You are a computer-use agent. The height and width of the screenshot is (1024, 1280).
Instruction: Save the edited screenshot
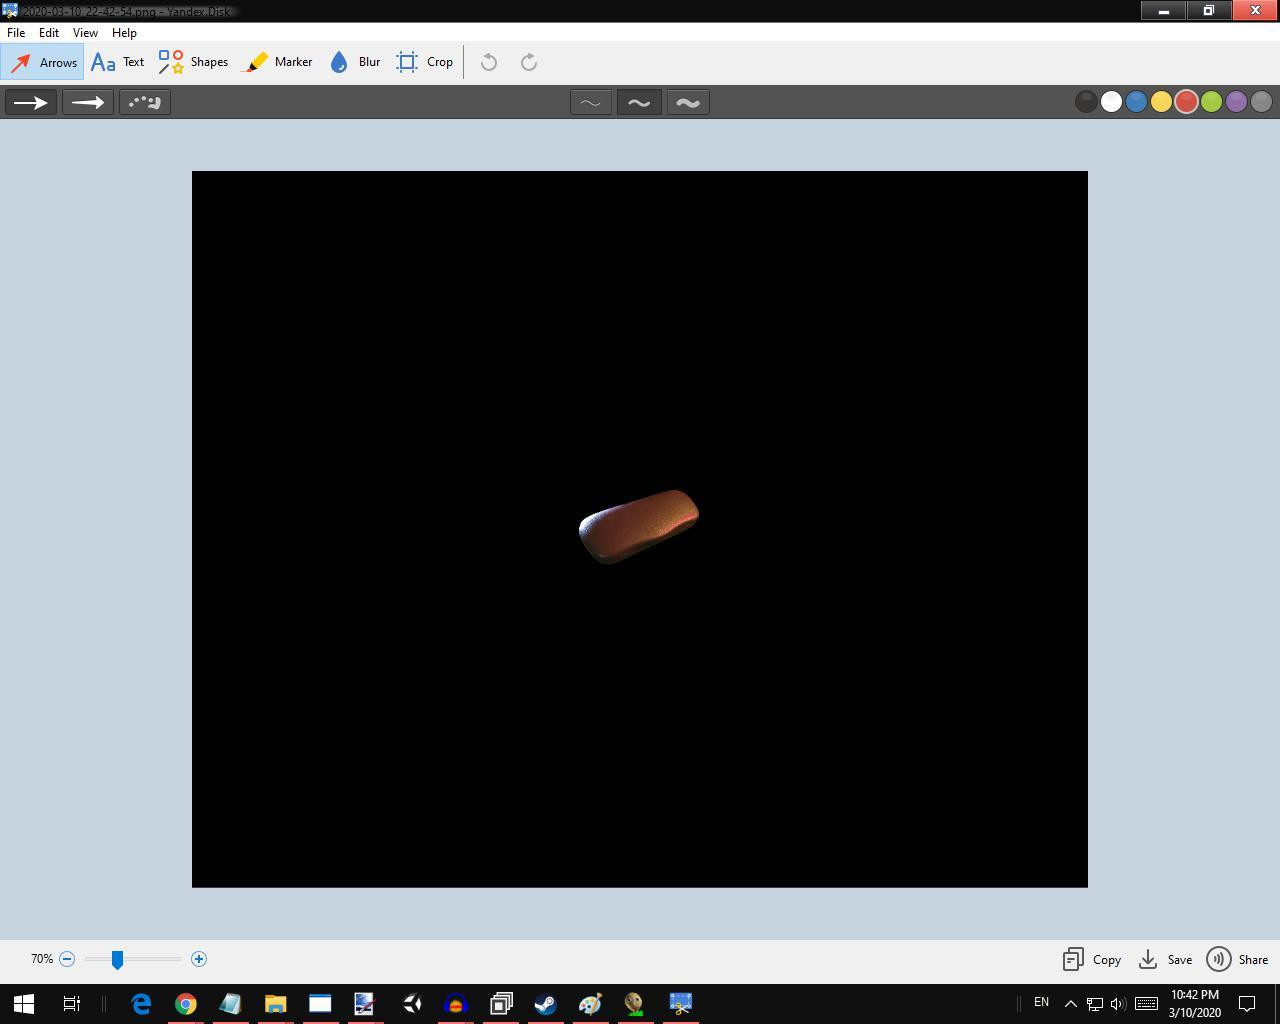(1166, 959)
